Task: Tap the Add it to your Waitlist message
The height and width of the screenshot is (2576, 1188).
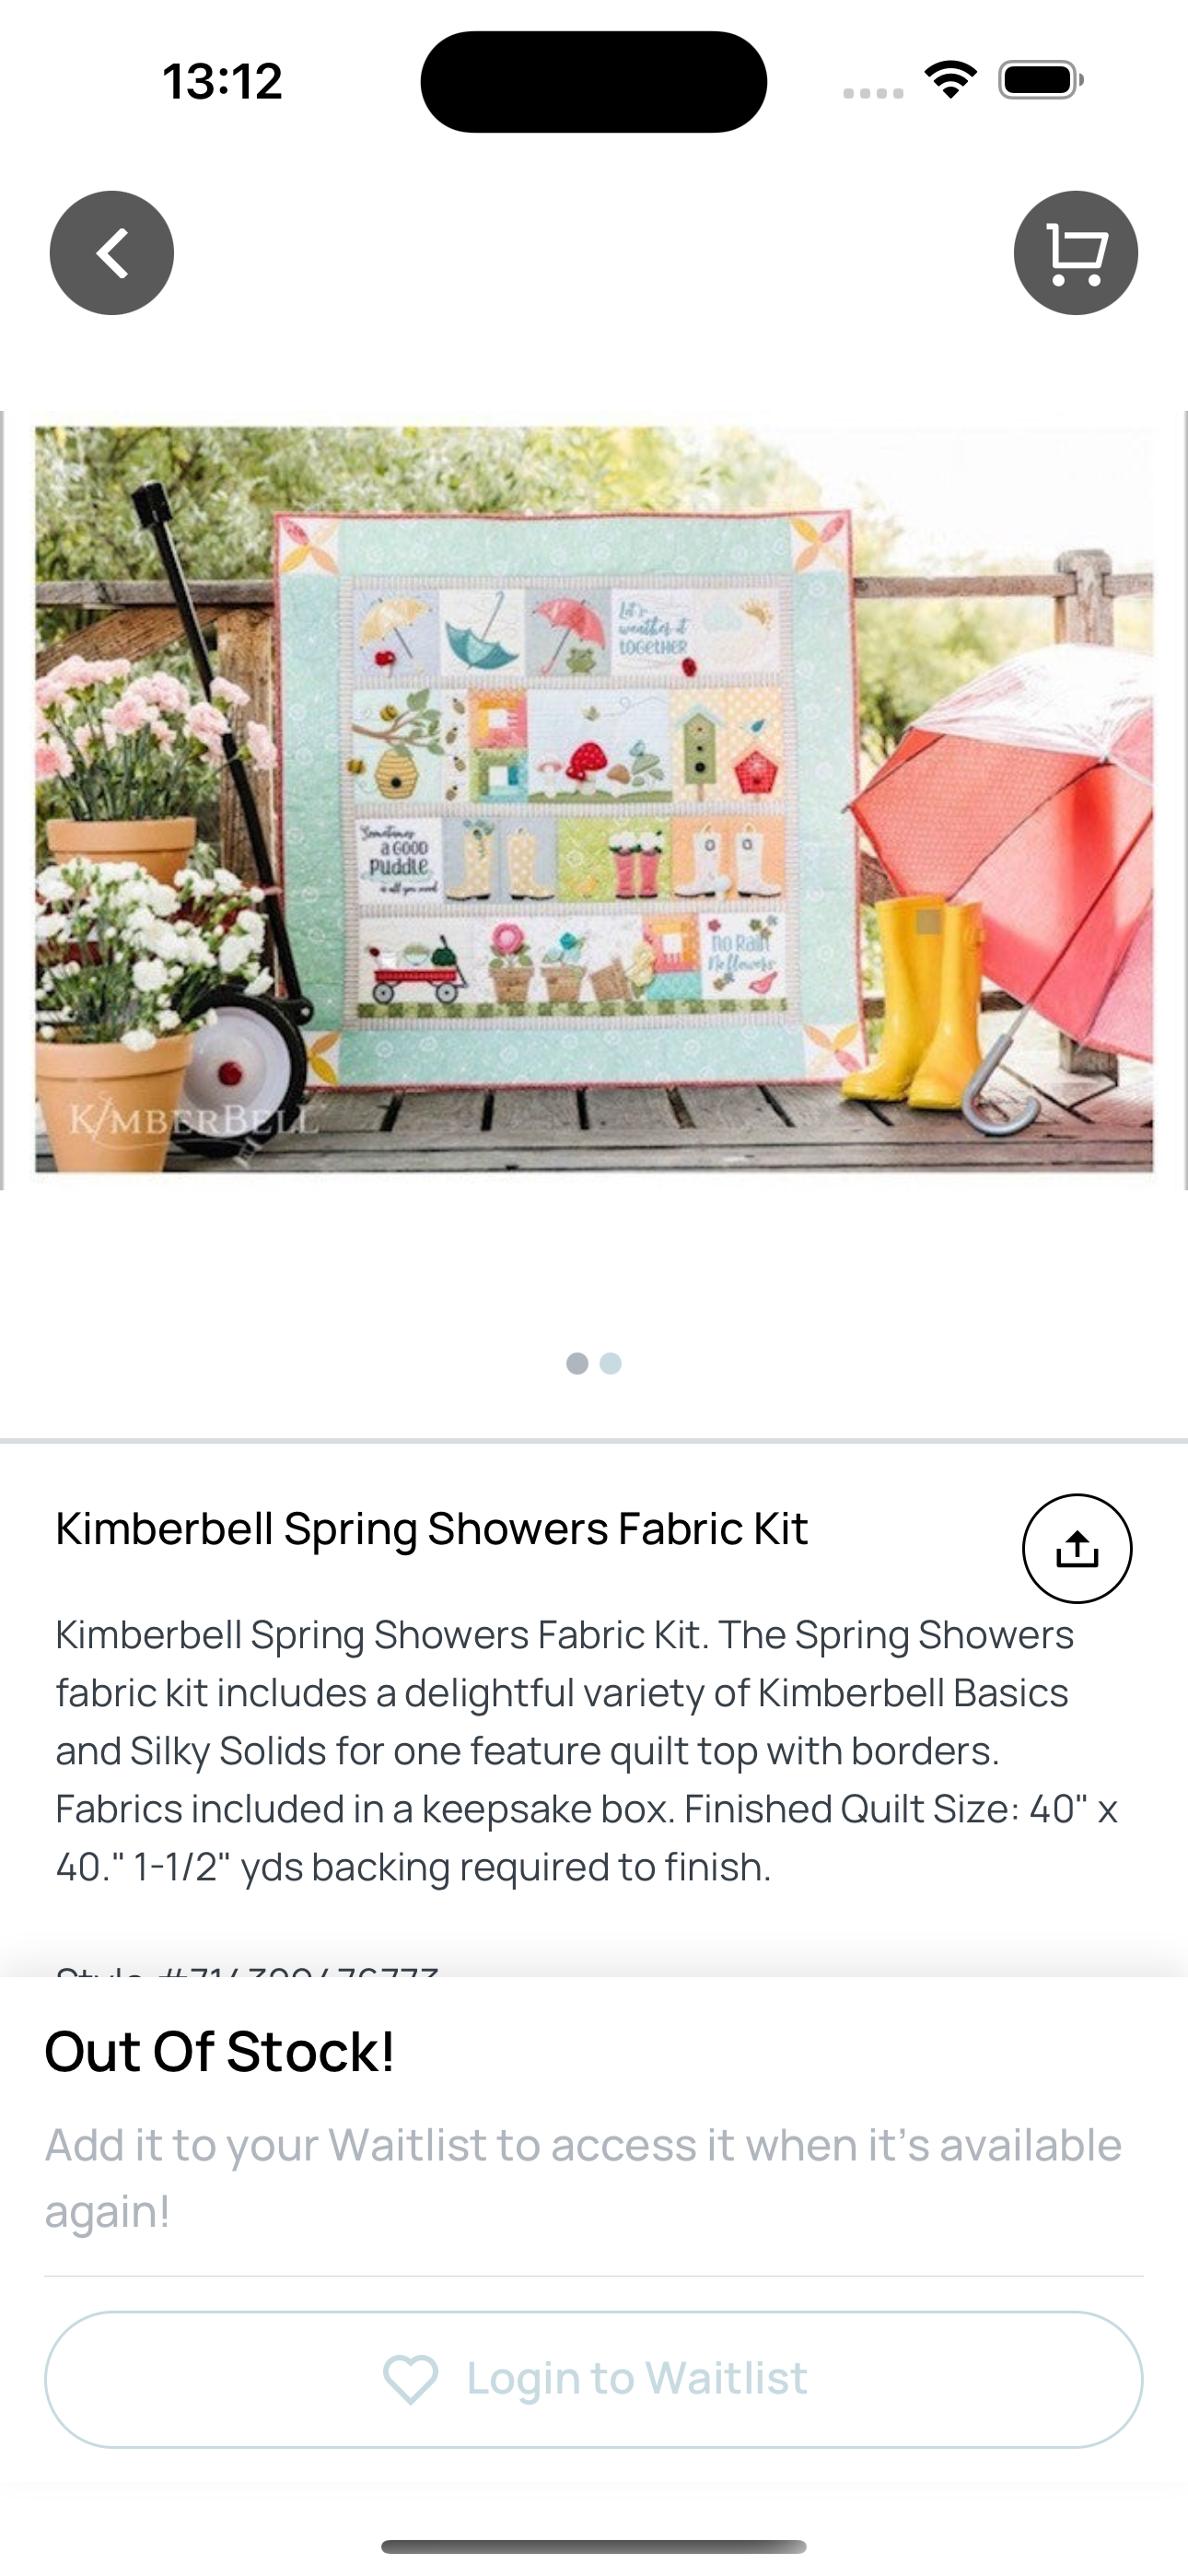Action: pyautogui.click(x=583, y=2178)
